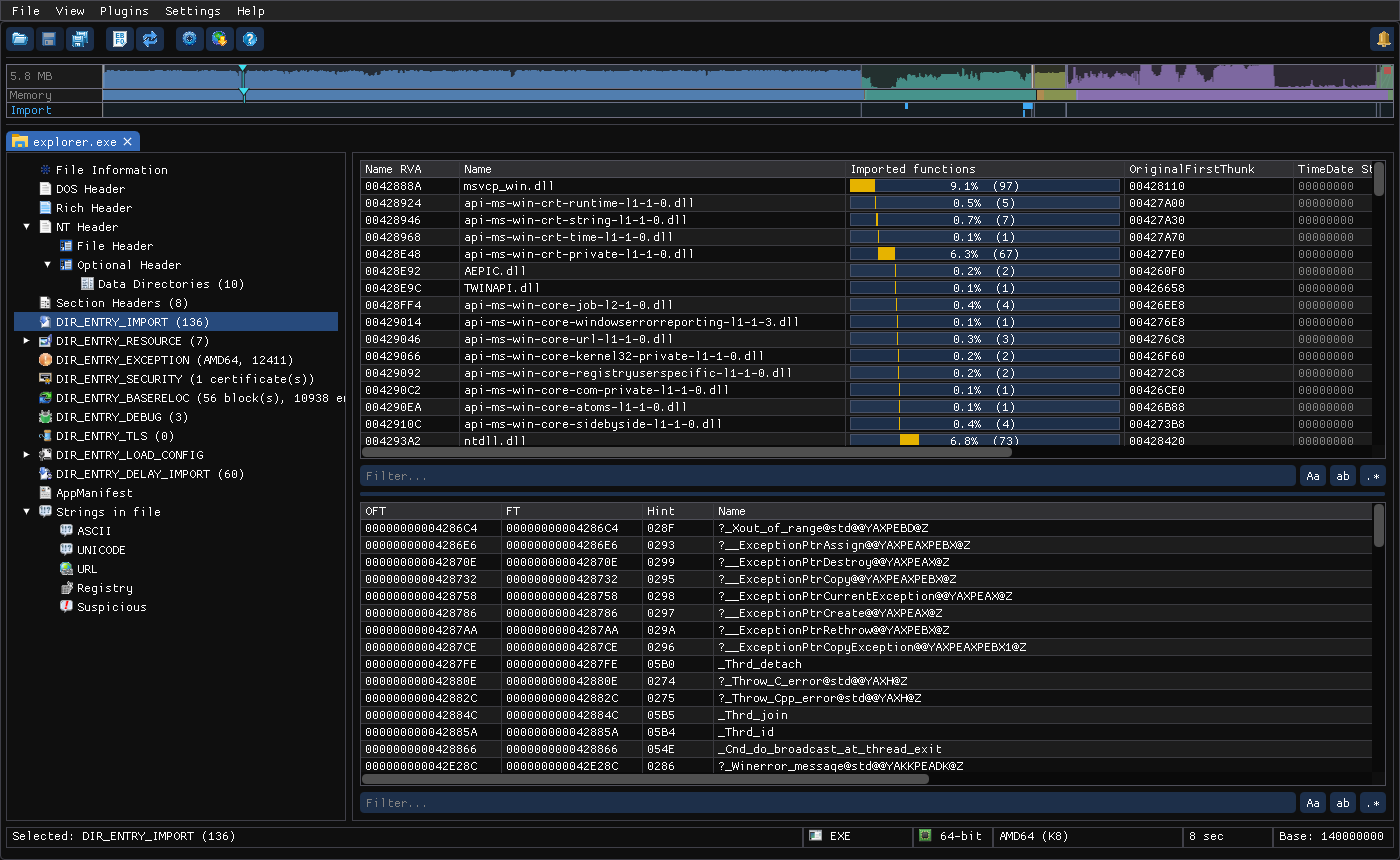The image size is (1400, 860).
Task: Sort by the OriginalFirstThunk column header
Action: pos(1208,169)
